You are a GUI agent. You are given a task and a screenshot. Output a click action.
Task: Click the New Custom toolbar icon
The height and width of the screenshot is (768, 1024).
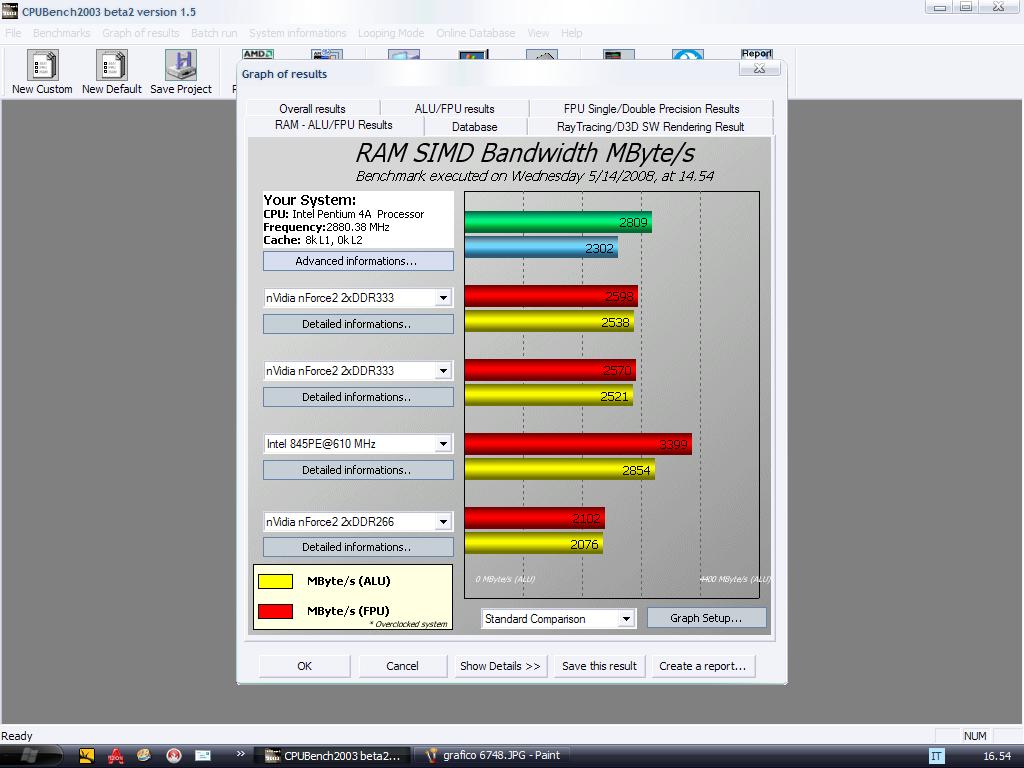pos(42,65)
